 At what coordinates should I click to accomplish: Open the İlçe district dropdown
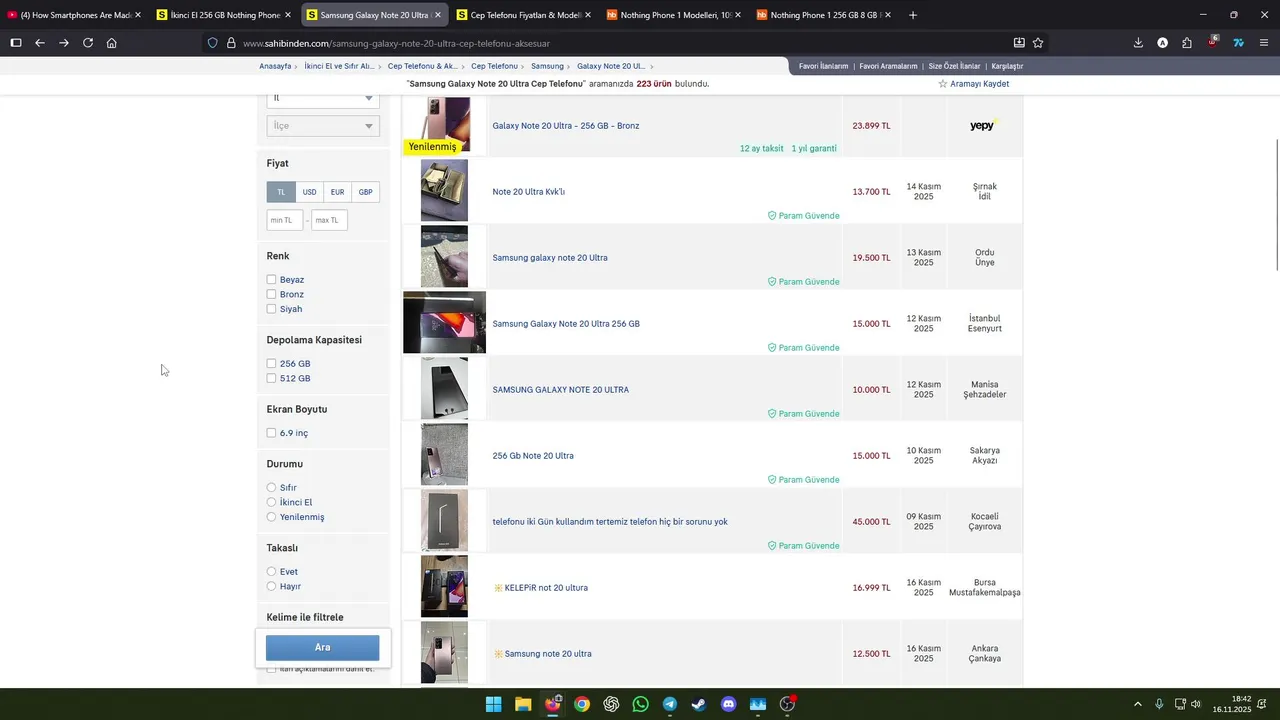coord(323,126)
